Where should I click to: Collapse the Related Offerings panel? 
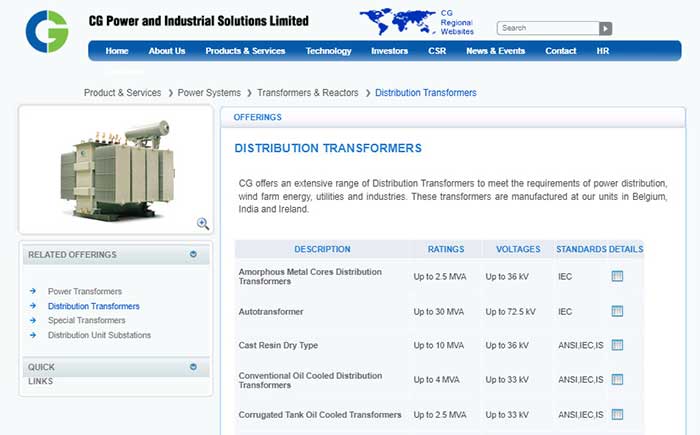coord(193,254)
